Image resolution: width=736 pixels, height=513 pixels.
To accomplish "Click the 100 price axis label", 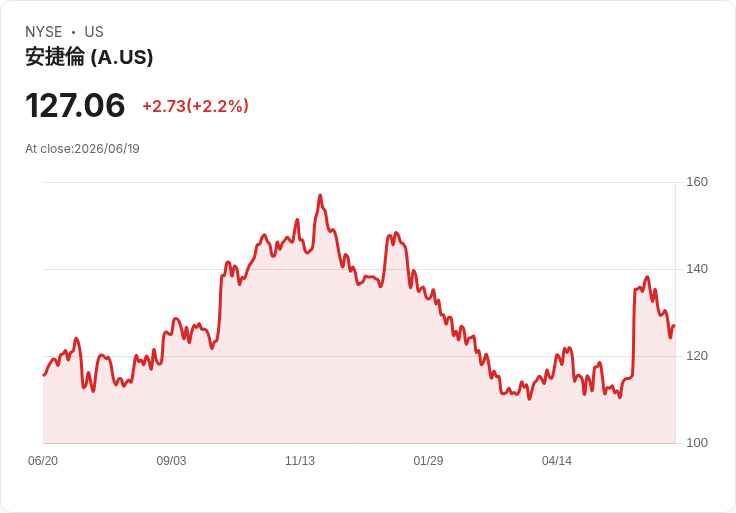I will point(697,443).
